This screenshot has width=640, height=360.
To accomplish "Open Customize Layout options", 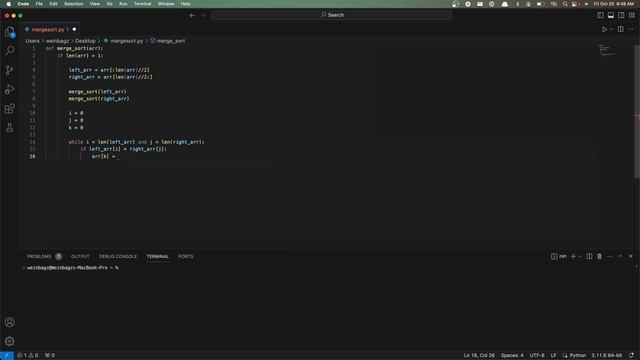I will pyautogui.click(x=631, y=15).
